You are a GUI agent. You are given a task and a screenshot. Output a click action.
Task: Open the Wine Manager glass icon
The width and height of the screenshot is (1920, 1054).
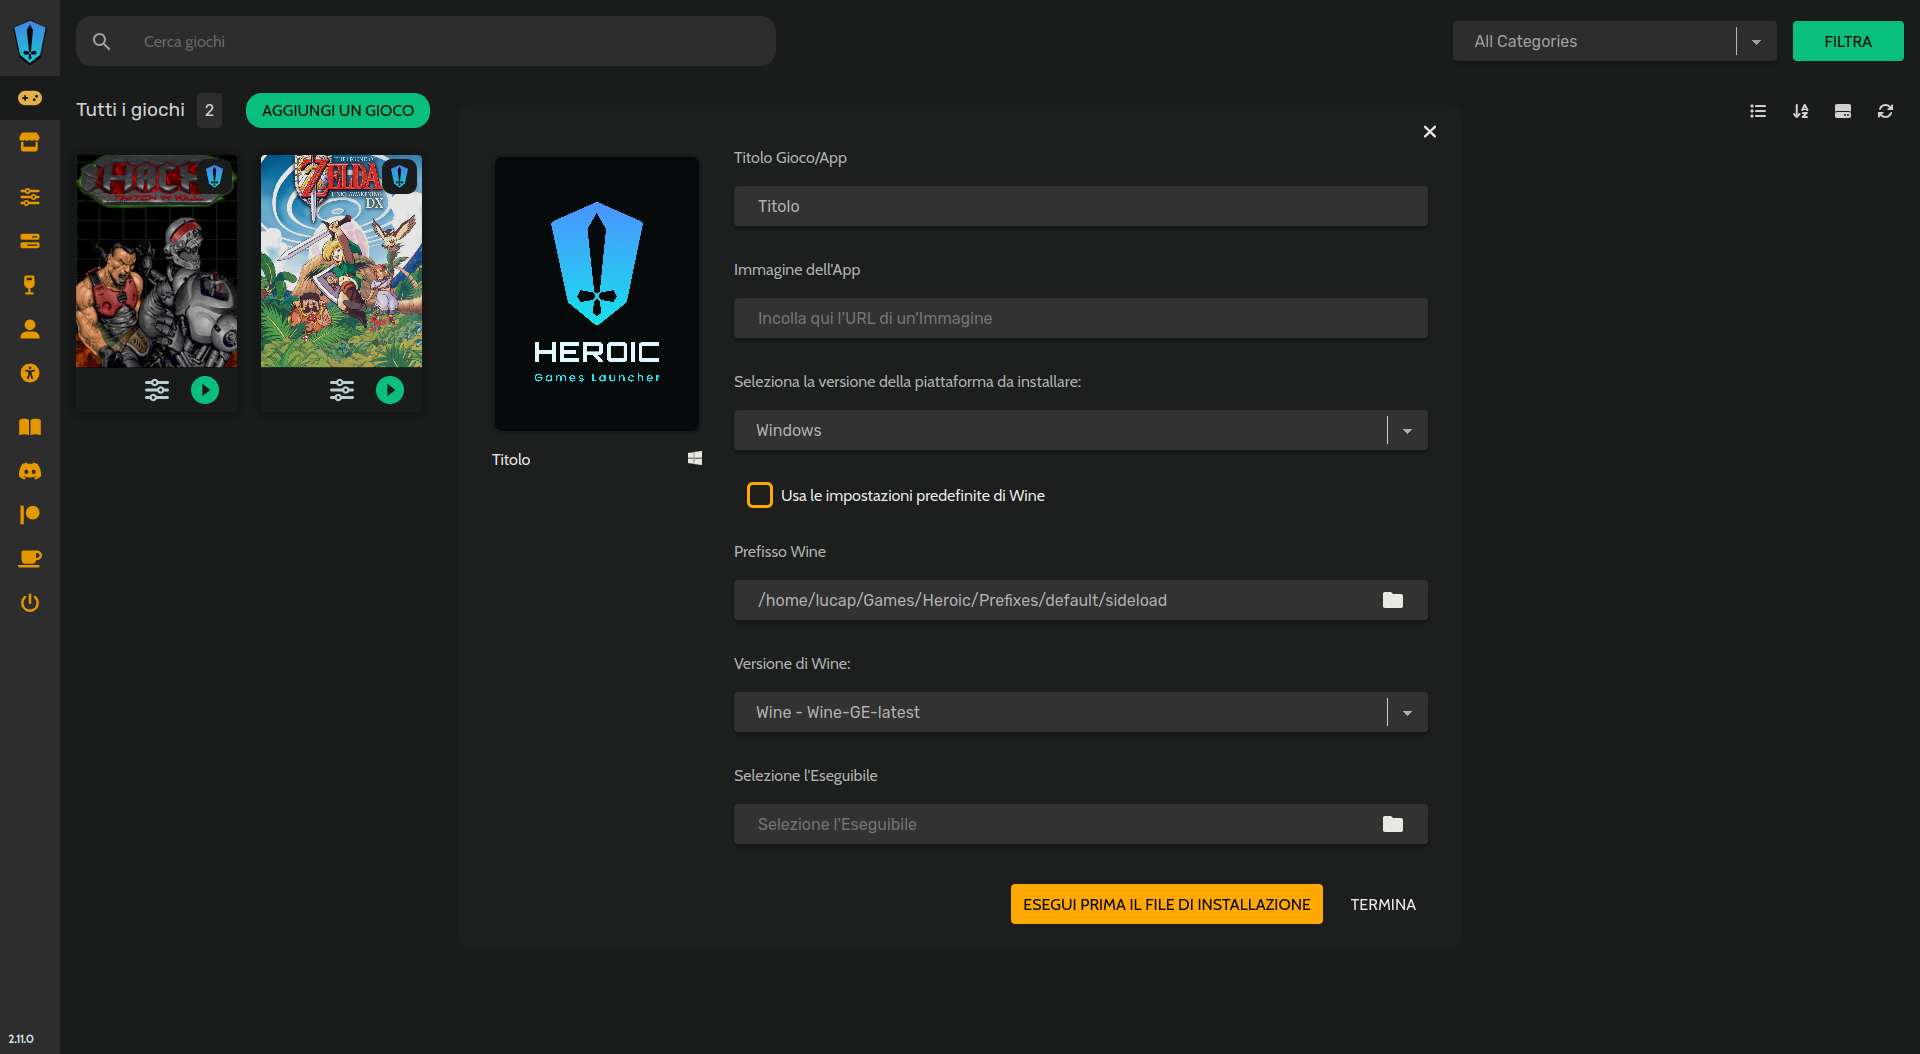click(30, 285)
